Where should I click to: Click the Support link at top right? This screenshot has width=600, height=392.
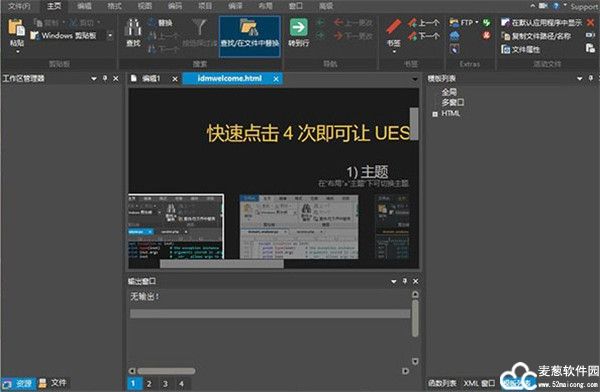585,7
